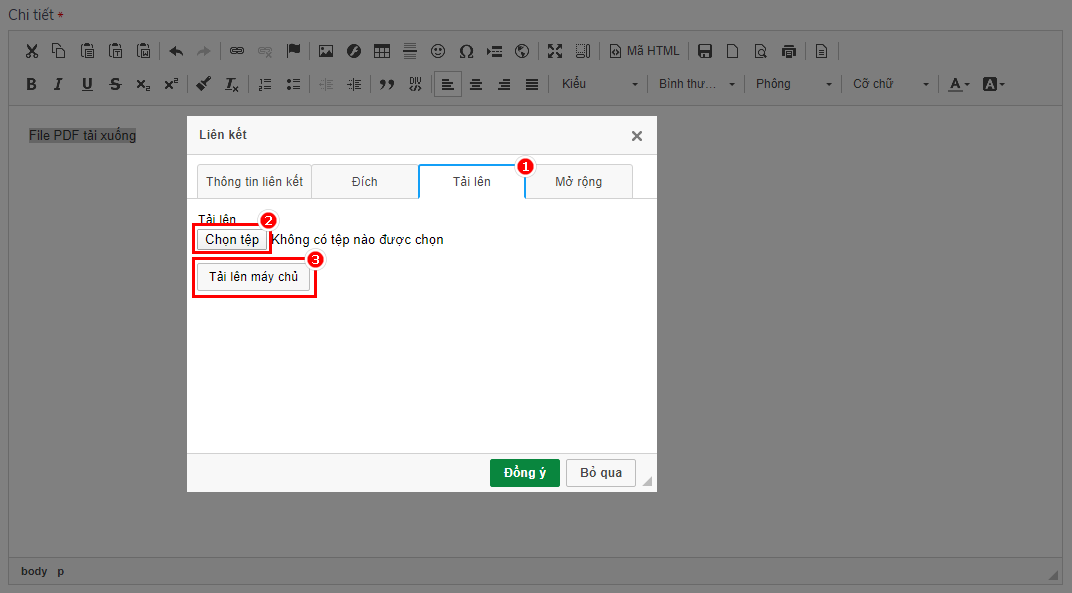Insert special character with Omega icon

(x=466, y=51)
